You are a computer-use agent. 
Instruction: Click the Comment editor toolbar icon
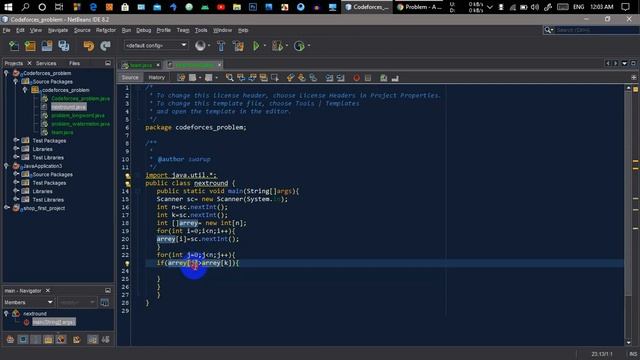tap(384, 78)
